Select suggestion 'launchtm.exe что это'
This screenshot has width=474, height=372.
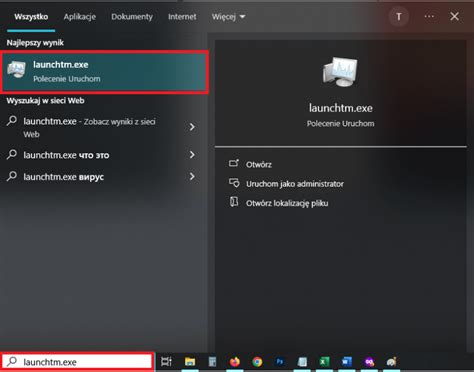coord(66,155)
